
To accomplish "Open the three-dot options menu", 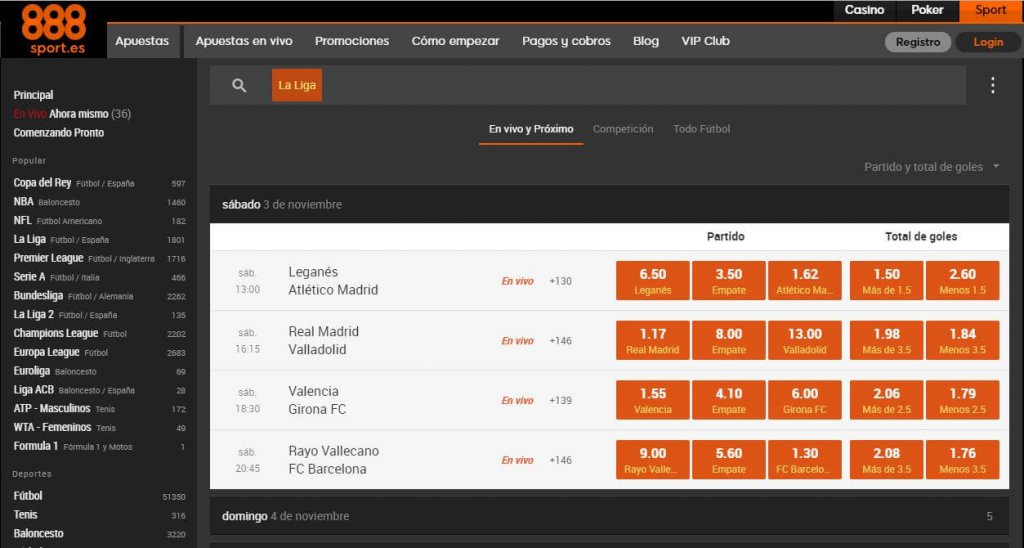I will (992, 86).
